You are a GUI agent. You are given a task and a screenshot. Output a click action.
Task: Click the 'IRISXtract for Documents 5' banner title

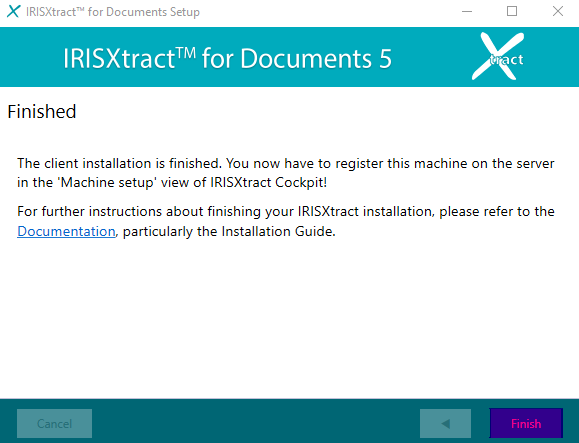[227, 58]
